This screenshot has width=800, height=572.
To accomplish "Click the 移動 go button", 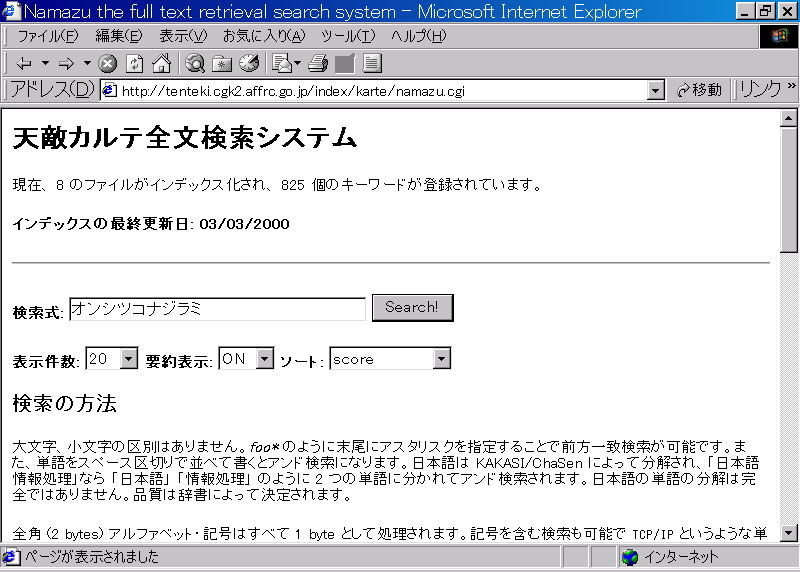I will [699, 90].
